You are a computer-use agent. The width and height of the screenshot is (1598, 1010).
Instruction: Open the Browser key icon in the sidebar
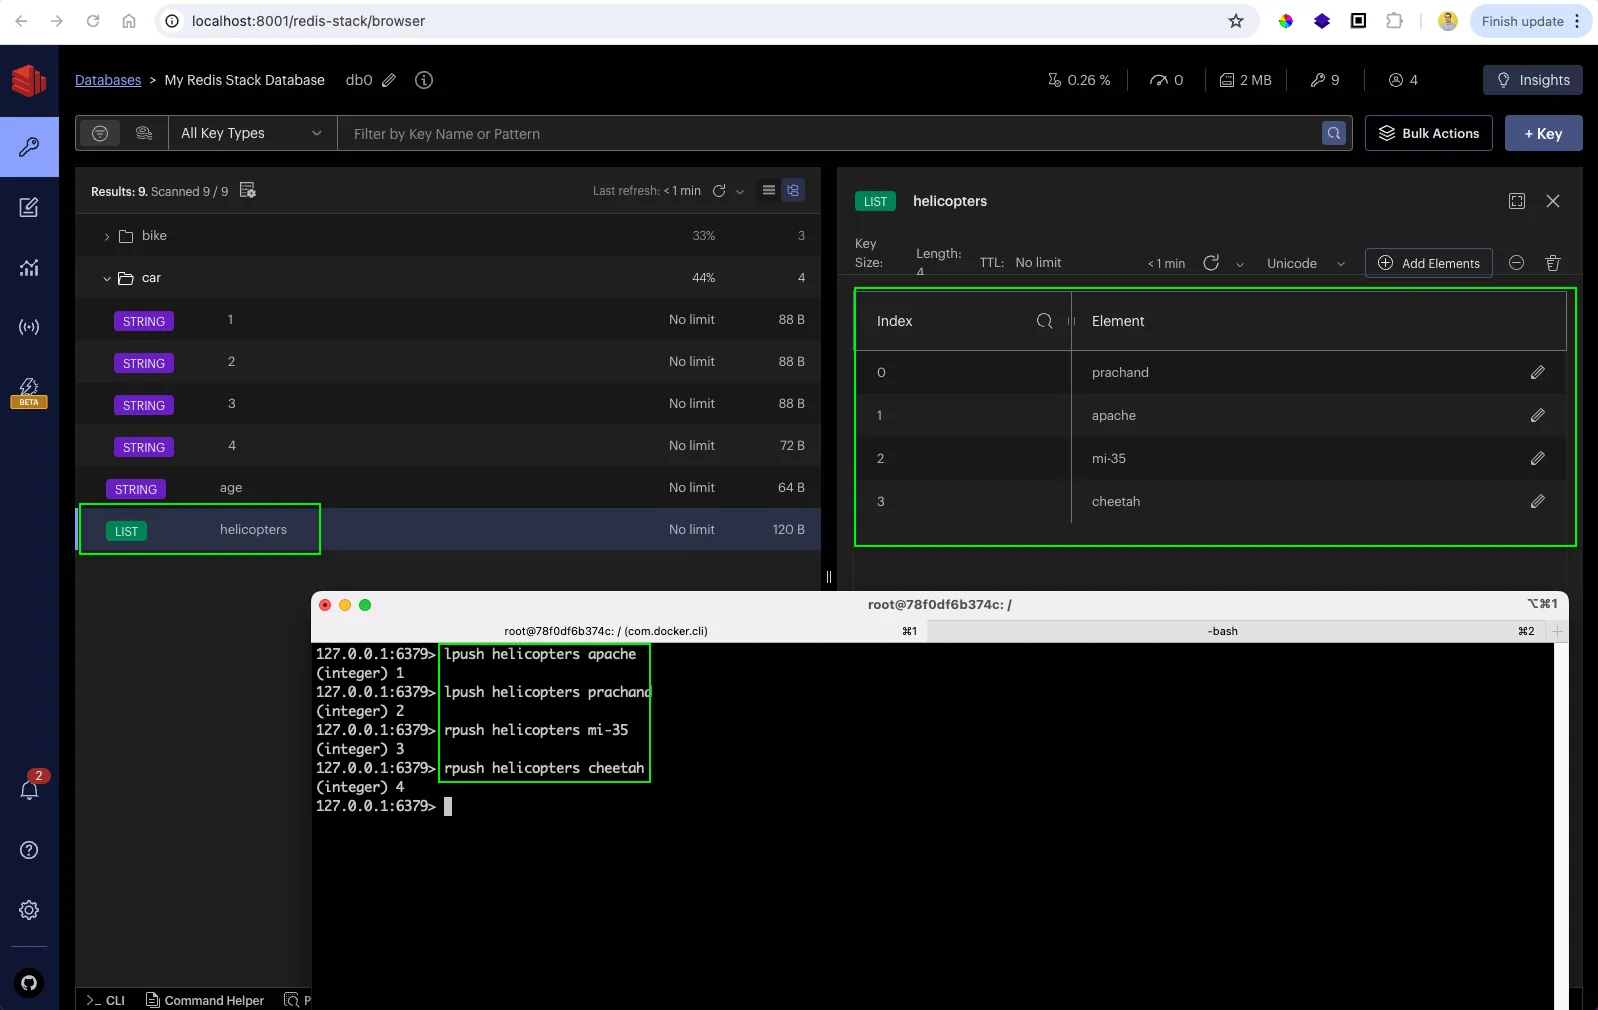[x=29, y=147]
